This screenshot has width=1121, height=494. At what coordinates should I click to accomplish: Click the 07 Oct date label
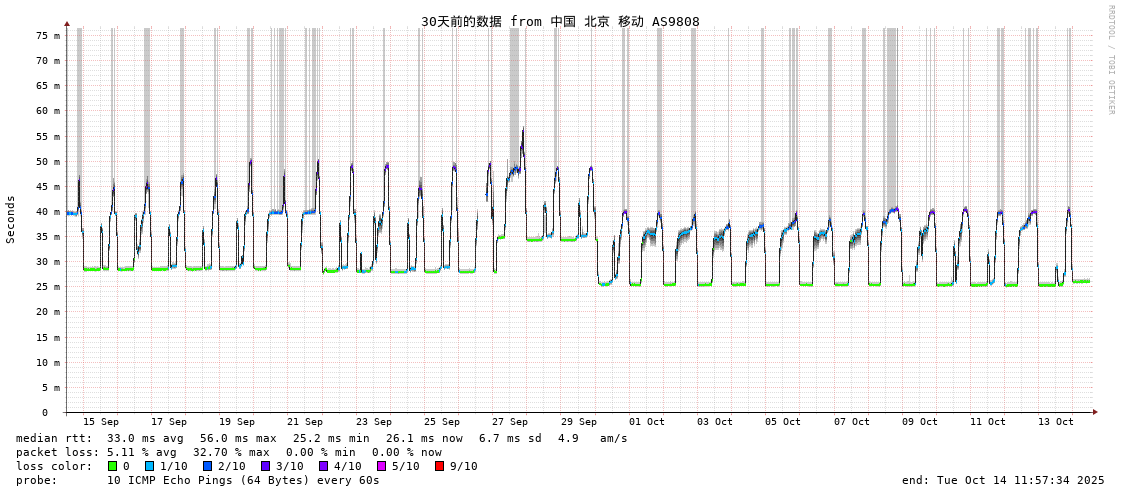[x=852, y=422]
